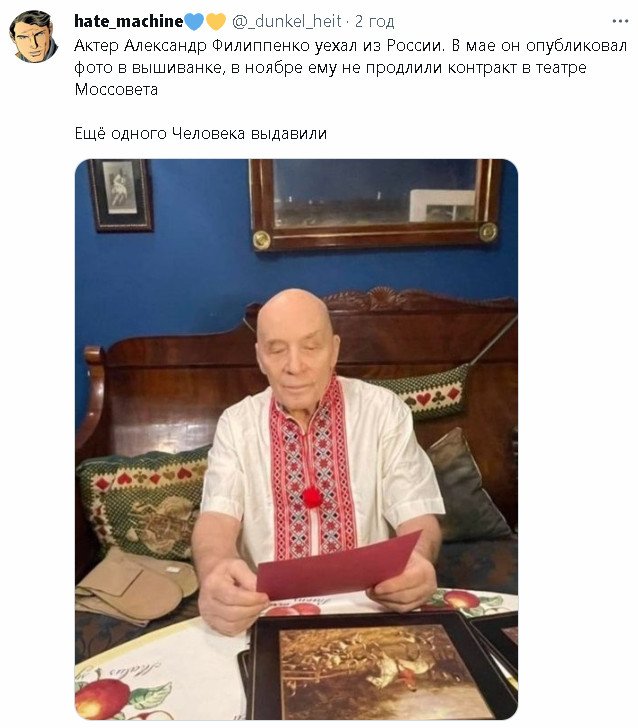This screenshot has width=638, height=728.
Task: Click the hate_machine profile avatar
Action: tap(33, 37)
